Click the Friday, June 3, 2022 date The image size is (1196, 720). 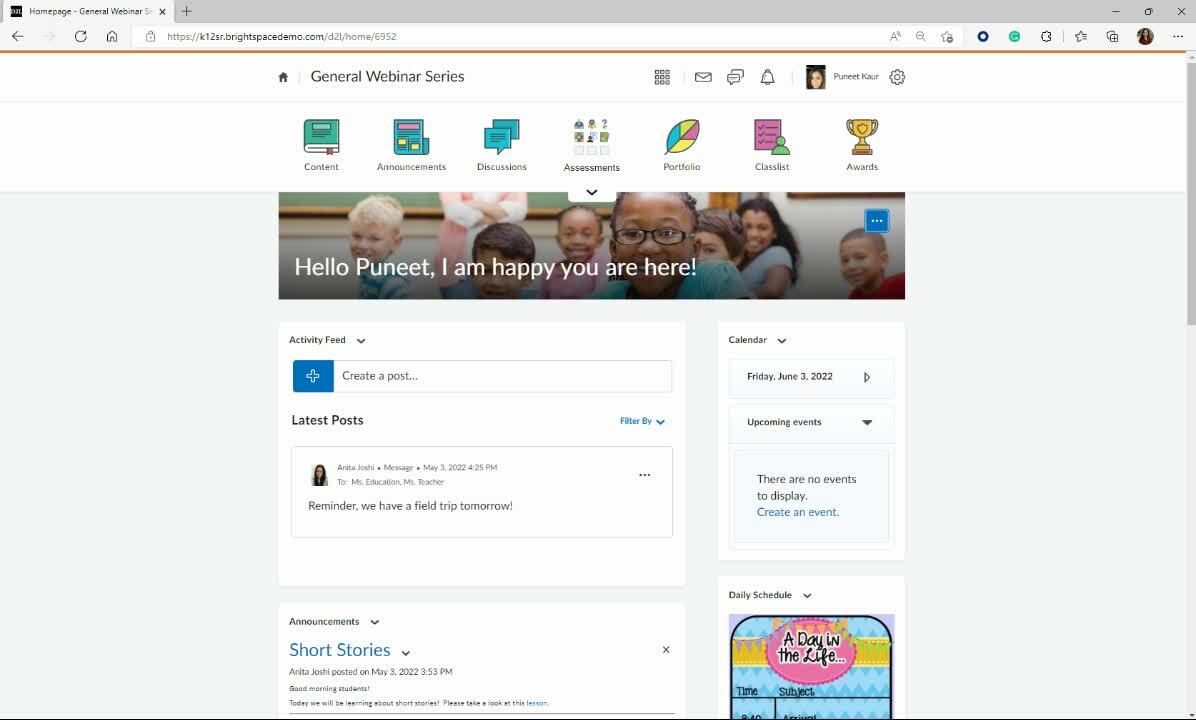[789, 376]
